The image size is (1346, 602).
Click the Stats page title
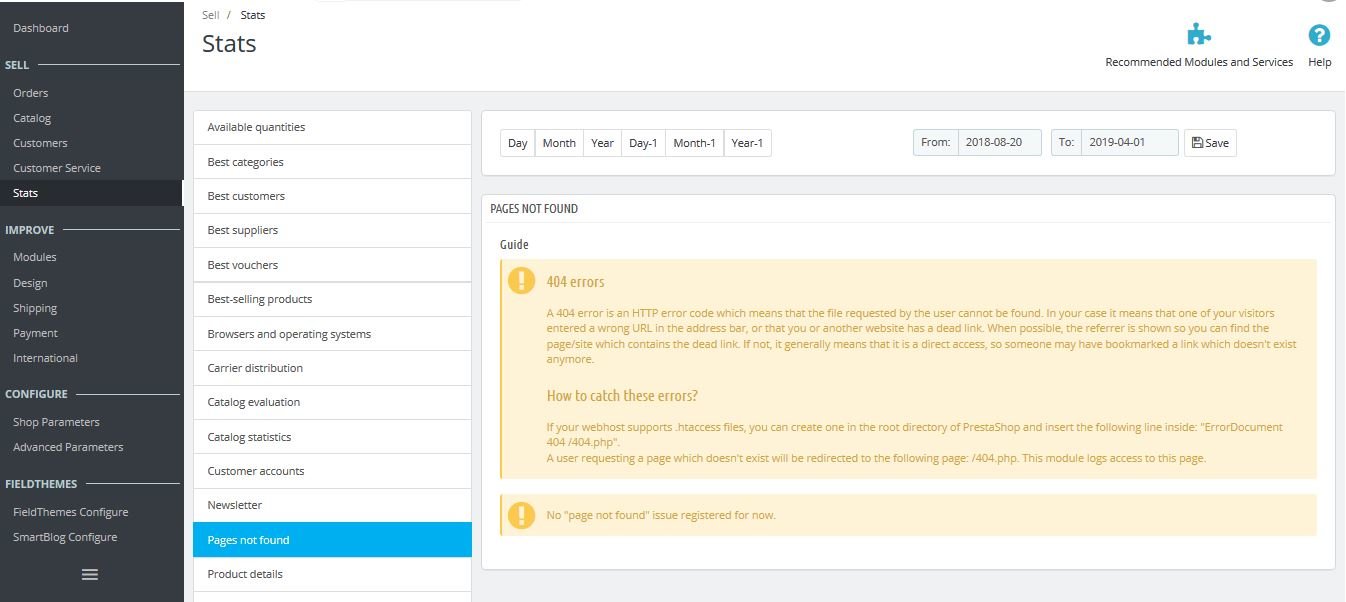tap(229, 44)
